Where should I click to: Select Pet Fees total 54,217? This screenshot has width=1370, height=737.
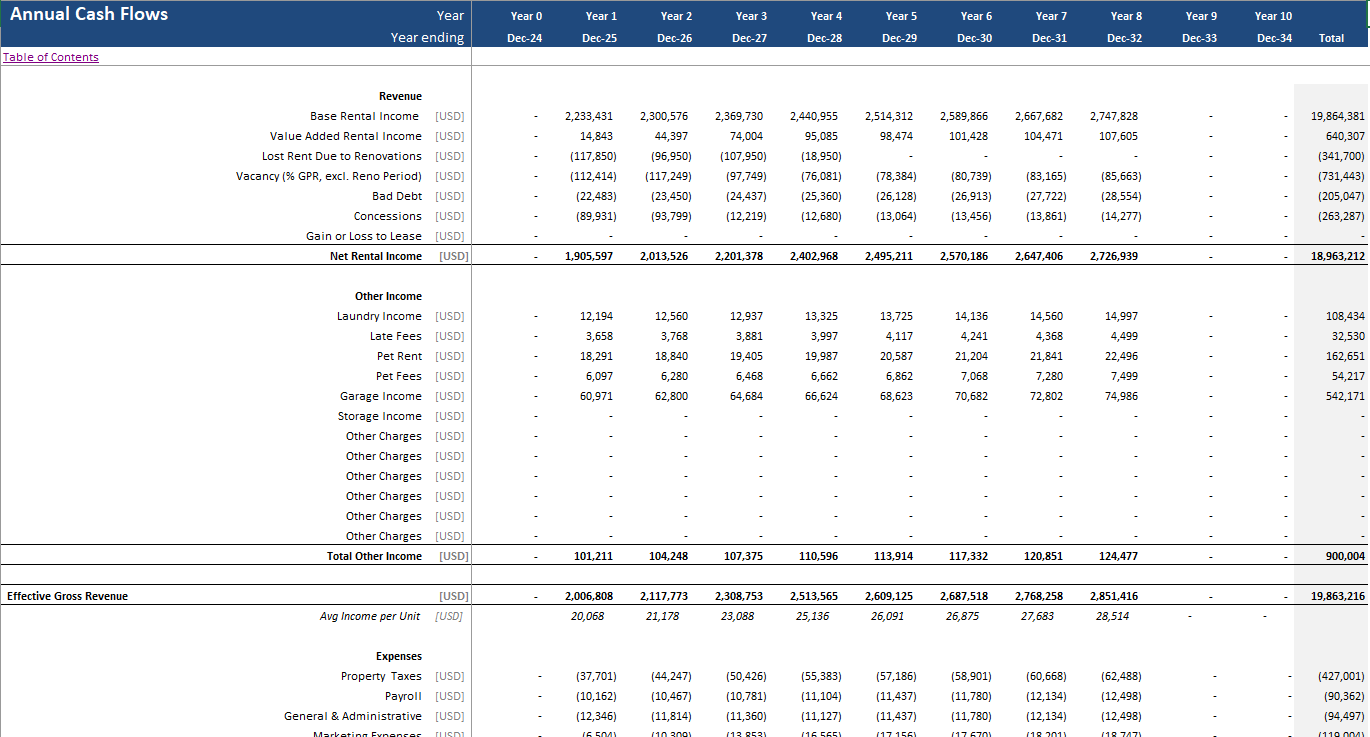point(1348,376)
